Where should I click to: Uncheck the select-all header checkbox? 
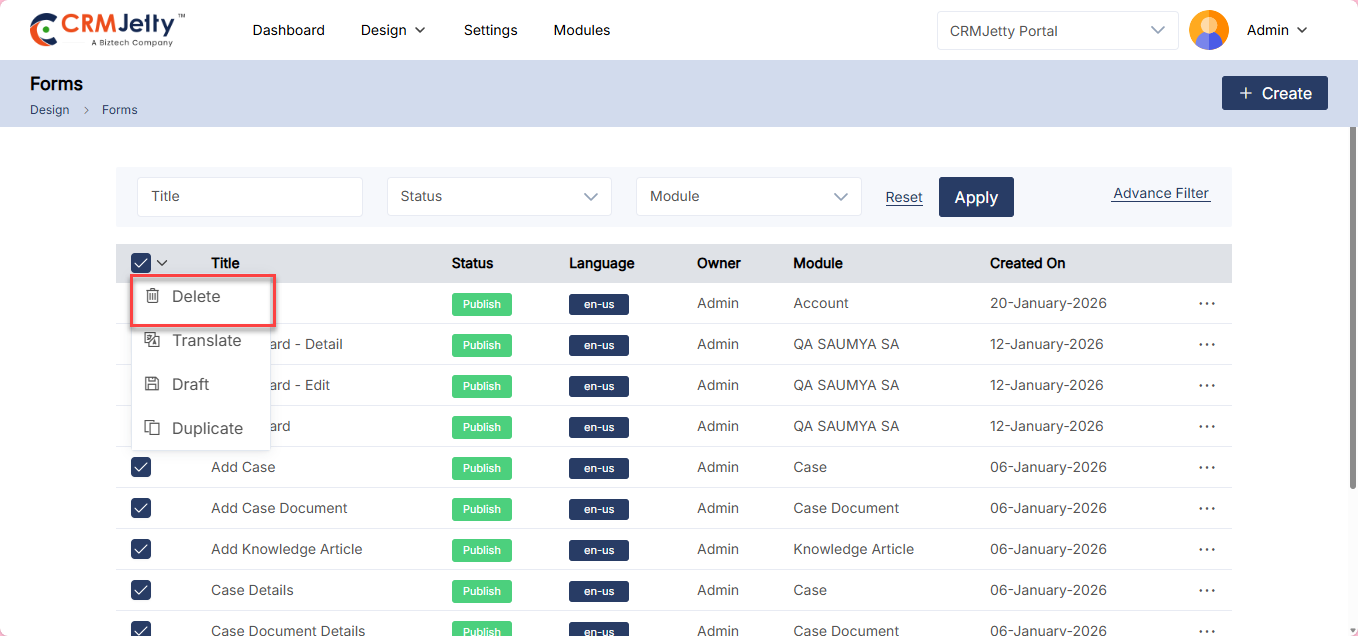click(x=141, y=263)
